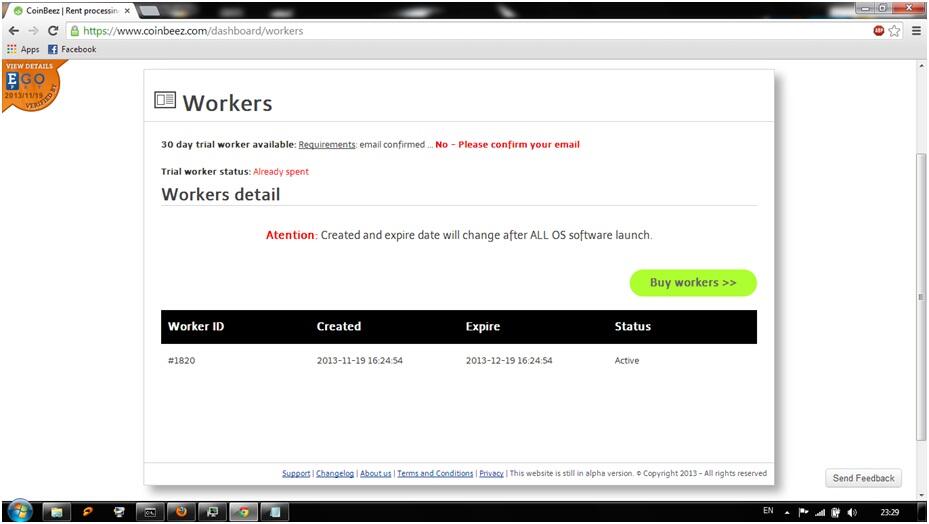This screenshot has height=524, width=929.
Task: Open the file explorer taskbar icon
Action: [57, 512]
